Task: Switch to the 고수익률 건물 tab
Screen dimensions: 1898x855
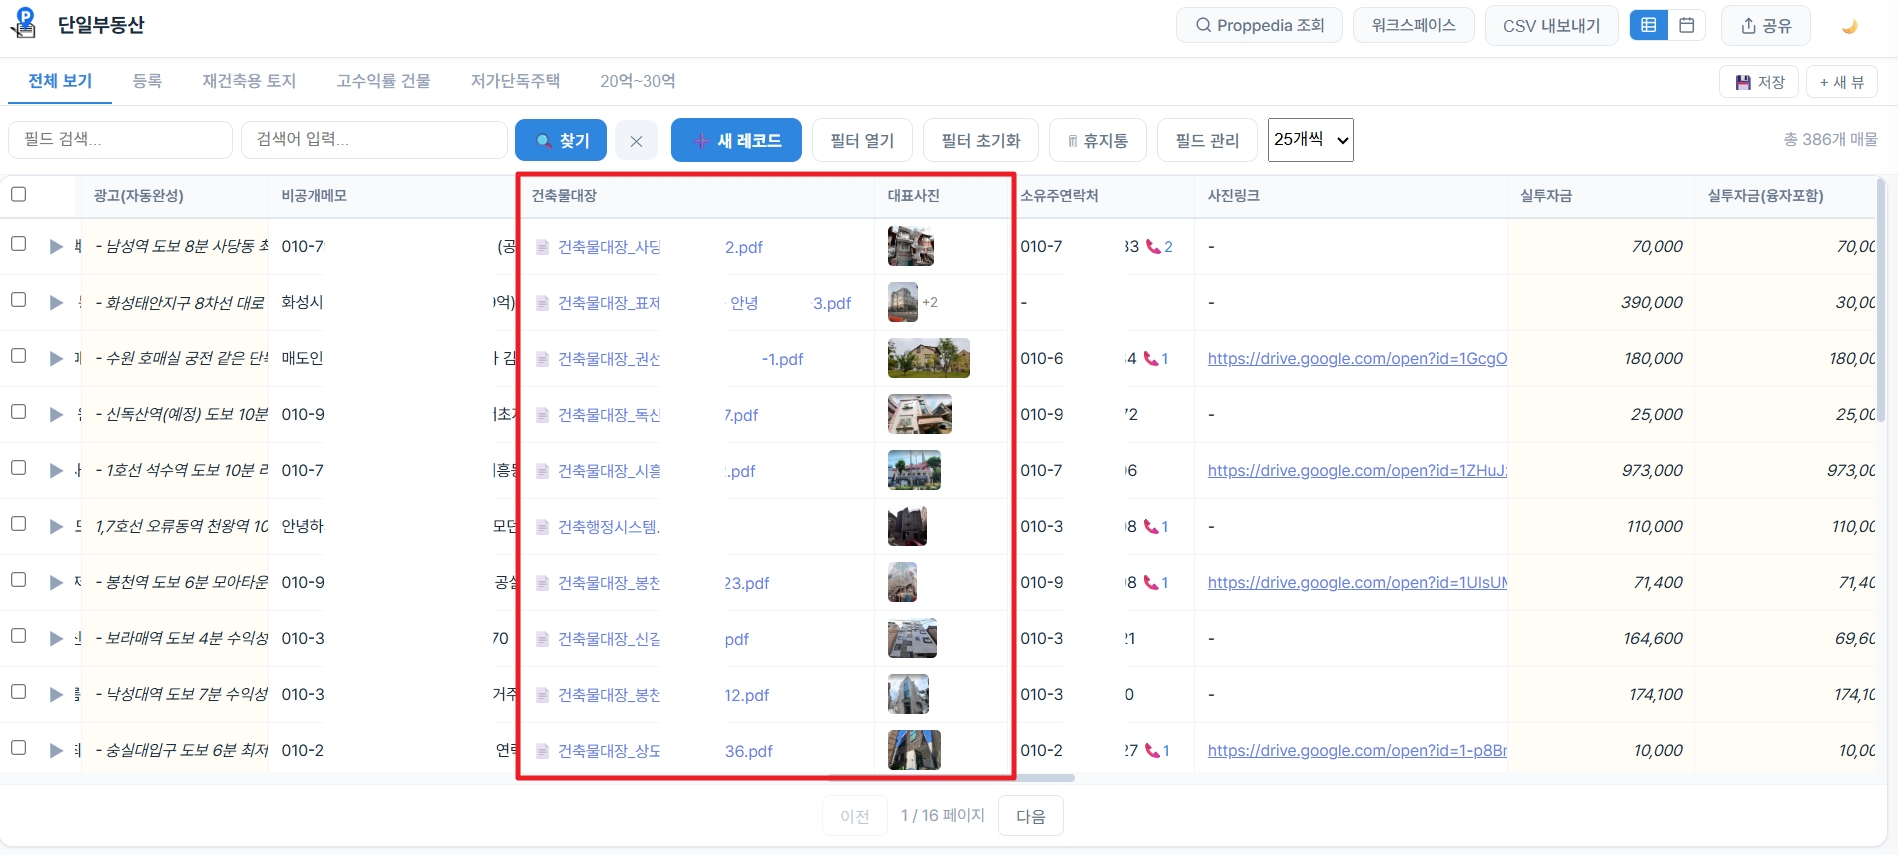Action: coord(383,81)
